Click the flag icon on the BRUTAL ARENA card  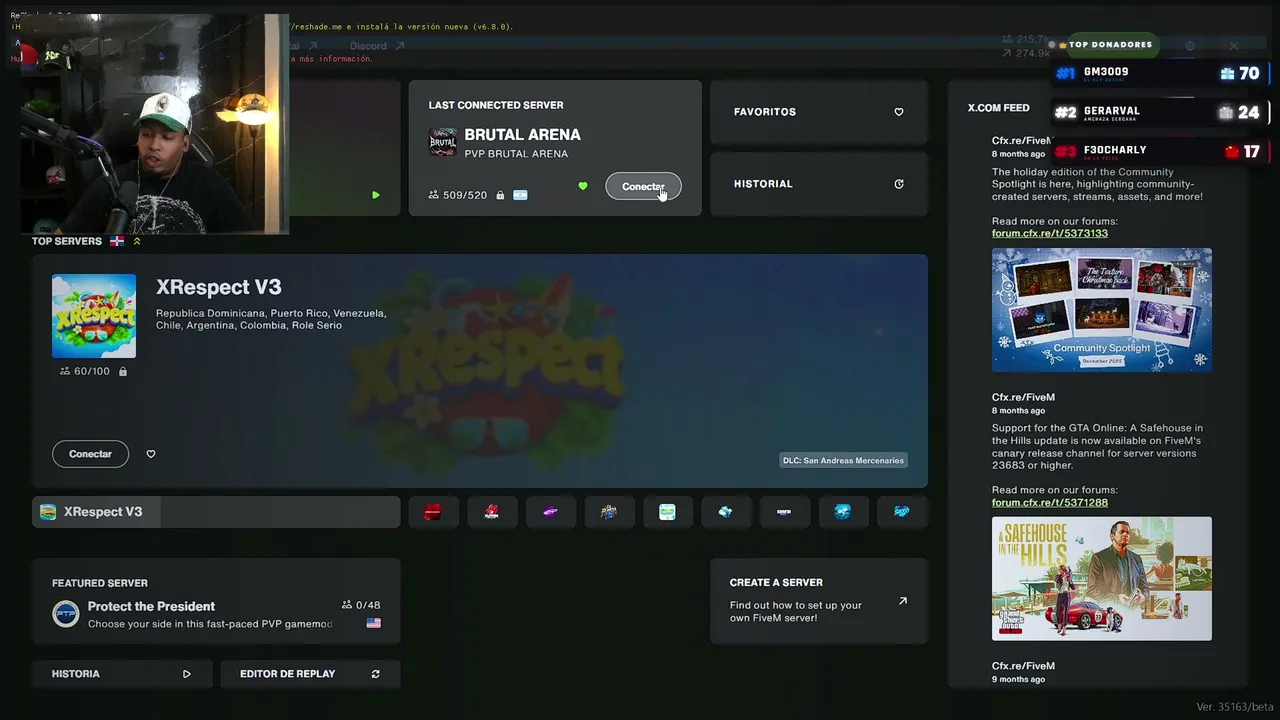coord(520,195)
